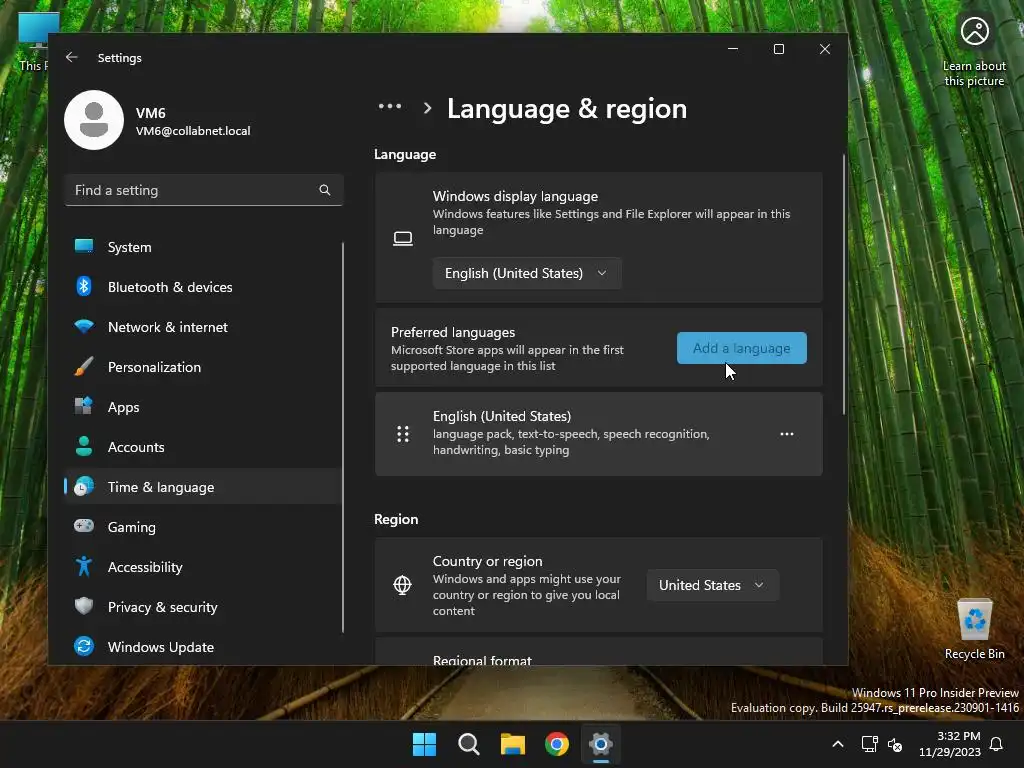Go back with the Settings back arrow
Screen dimensions: 1024x768
[72, 57]
